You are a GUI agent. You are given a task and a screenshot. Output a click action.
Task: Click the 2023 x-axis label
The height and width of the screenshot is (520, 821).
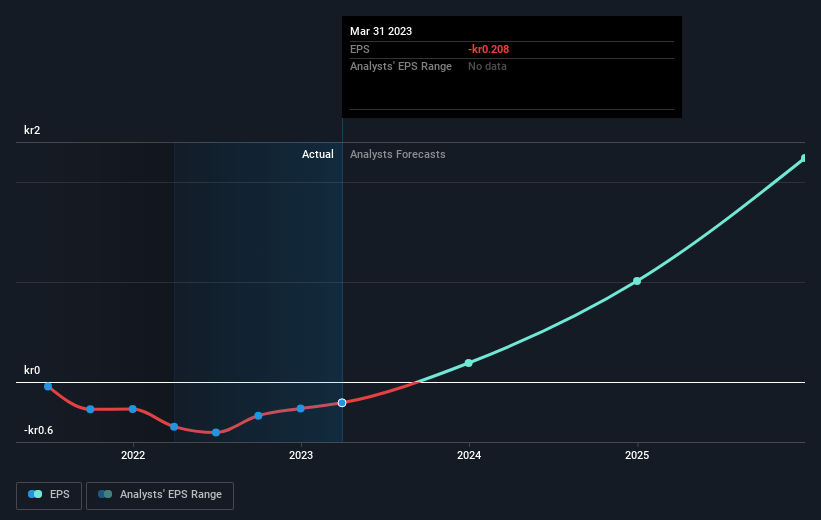pos(301,455)
